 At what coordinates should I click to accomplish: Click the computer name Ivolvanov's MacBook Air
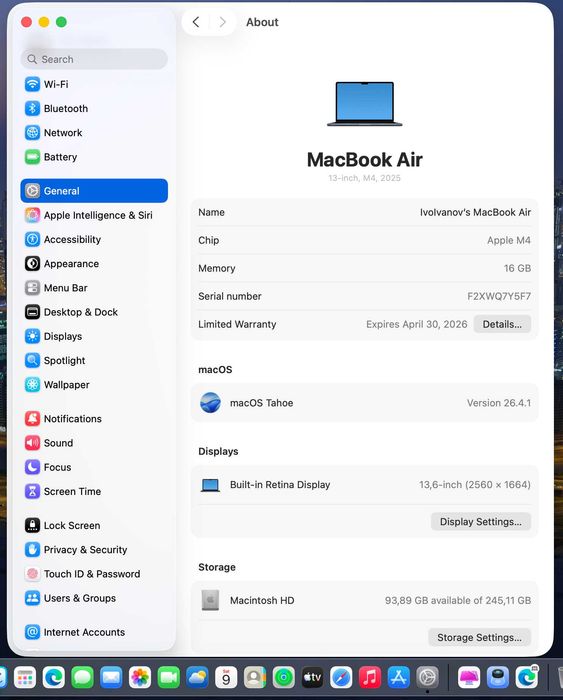pos(475,212)
